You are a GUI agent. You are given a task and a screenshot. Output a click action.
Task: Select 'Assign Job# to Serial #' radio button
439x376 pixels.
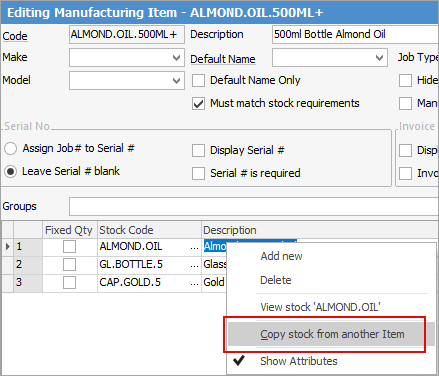tap(10, 149)
